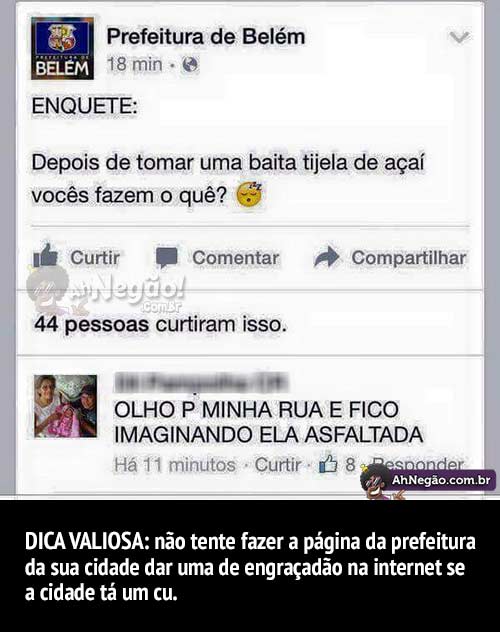The image size is (500, 632).
Task: Click the Compartilhar arrow icon
Action: click(x=326, y=257)
